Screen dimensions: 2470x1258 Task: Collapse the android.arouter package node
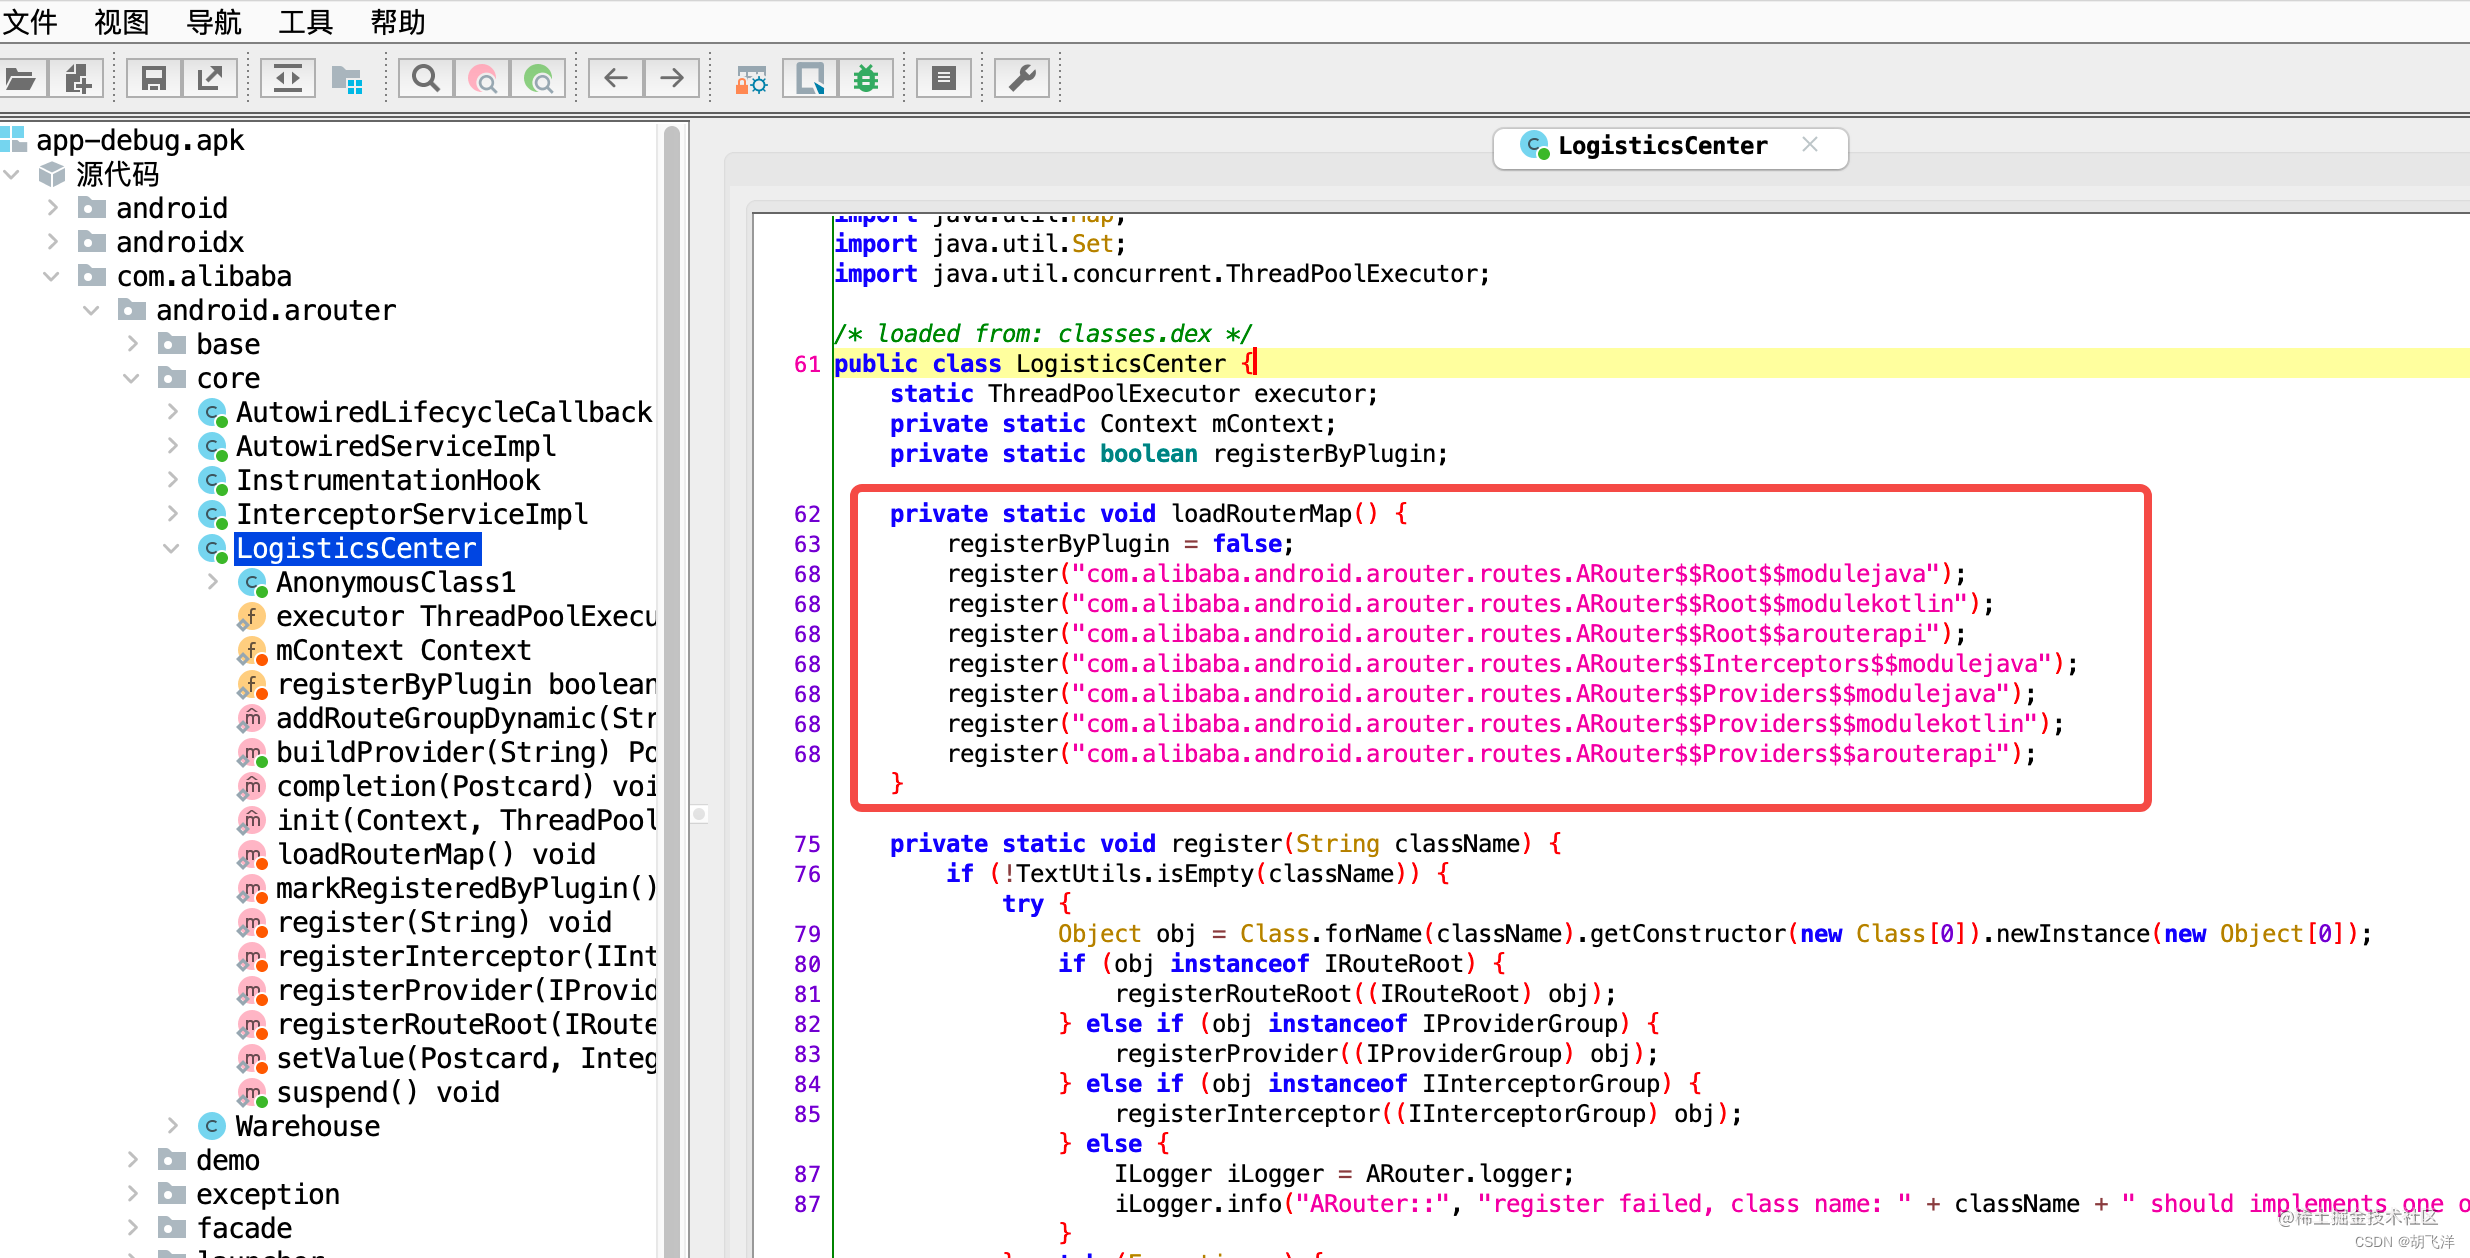[x=92, y=310]
